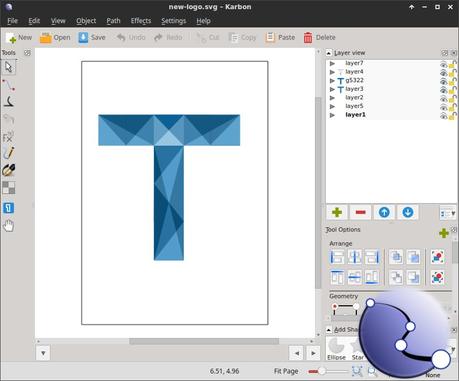Activate the Artistic Text tool
The image size is (459, 381).
(x=9, y=208)
